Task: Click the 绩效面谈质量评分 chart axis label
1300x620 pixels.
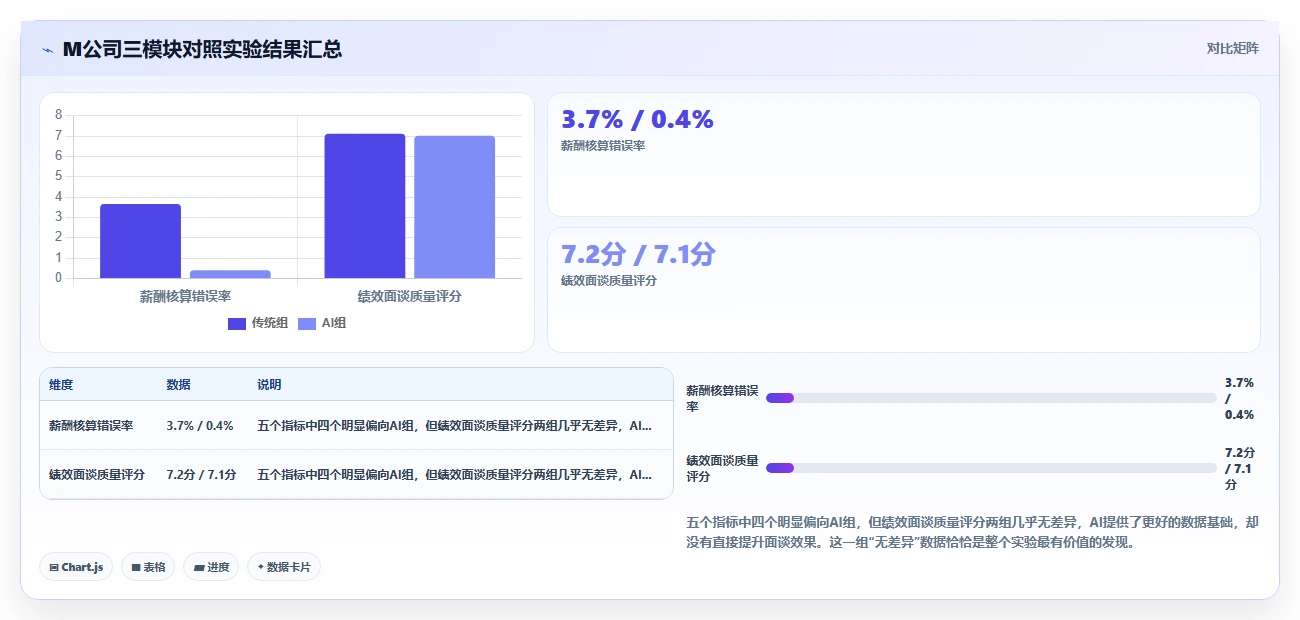Action: [x=409, y=297]
